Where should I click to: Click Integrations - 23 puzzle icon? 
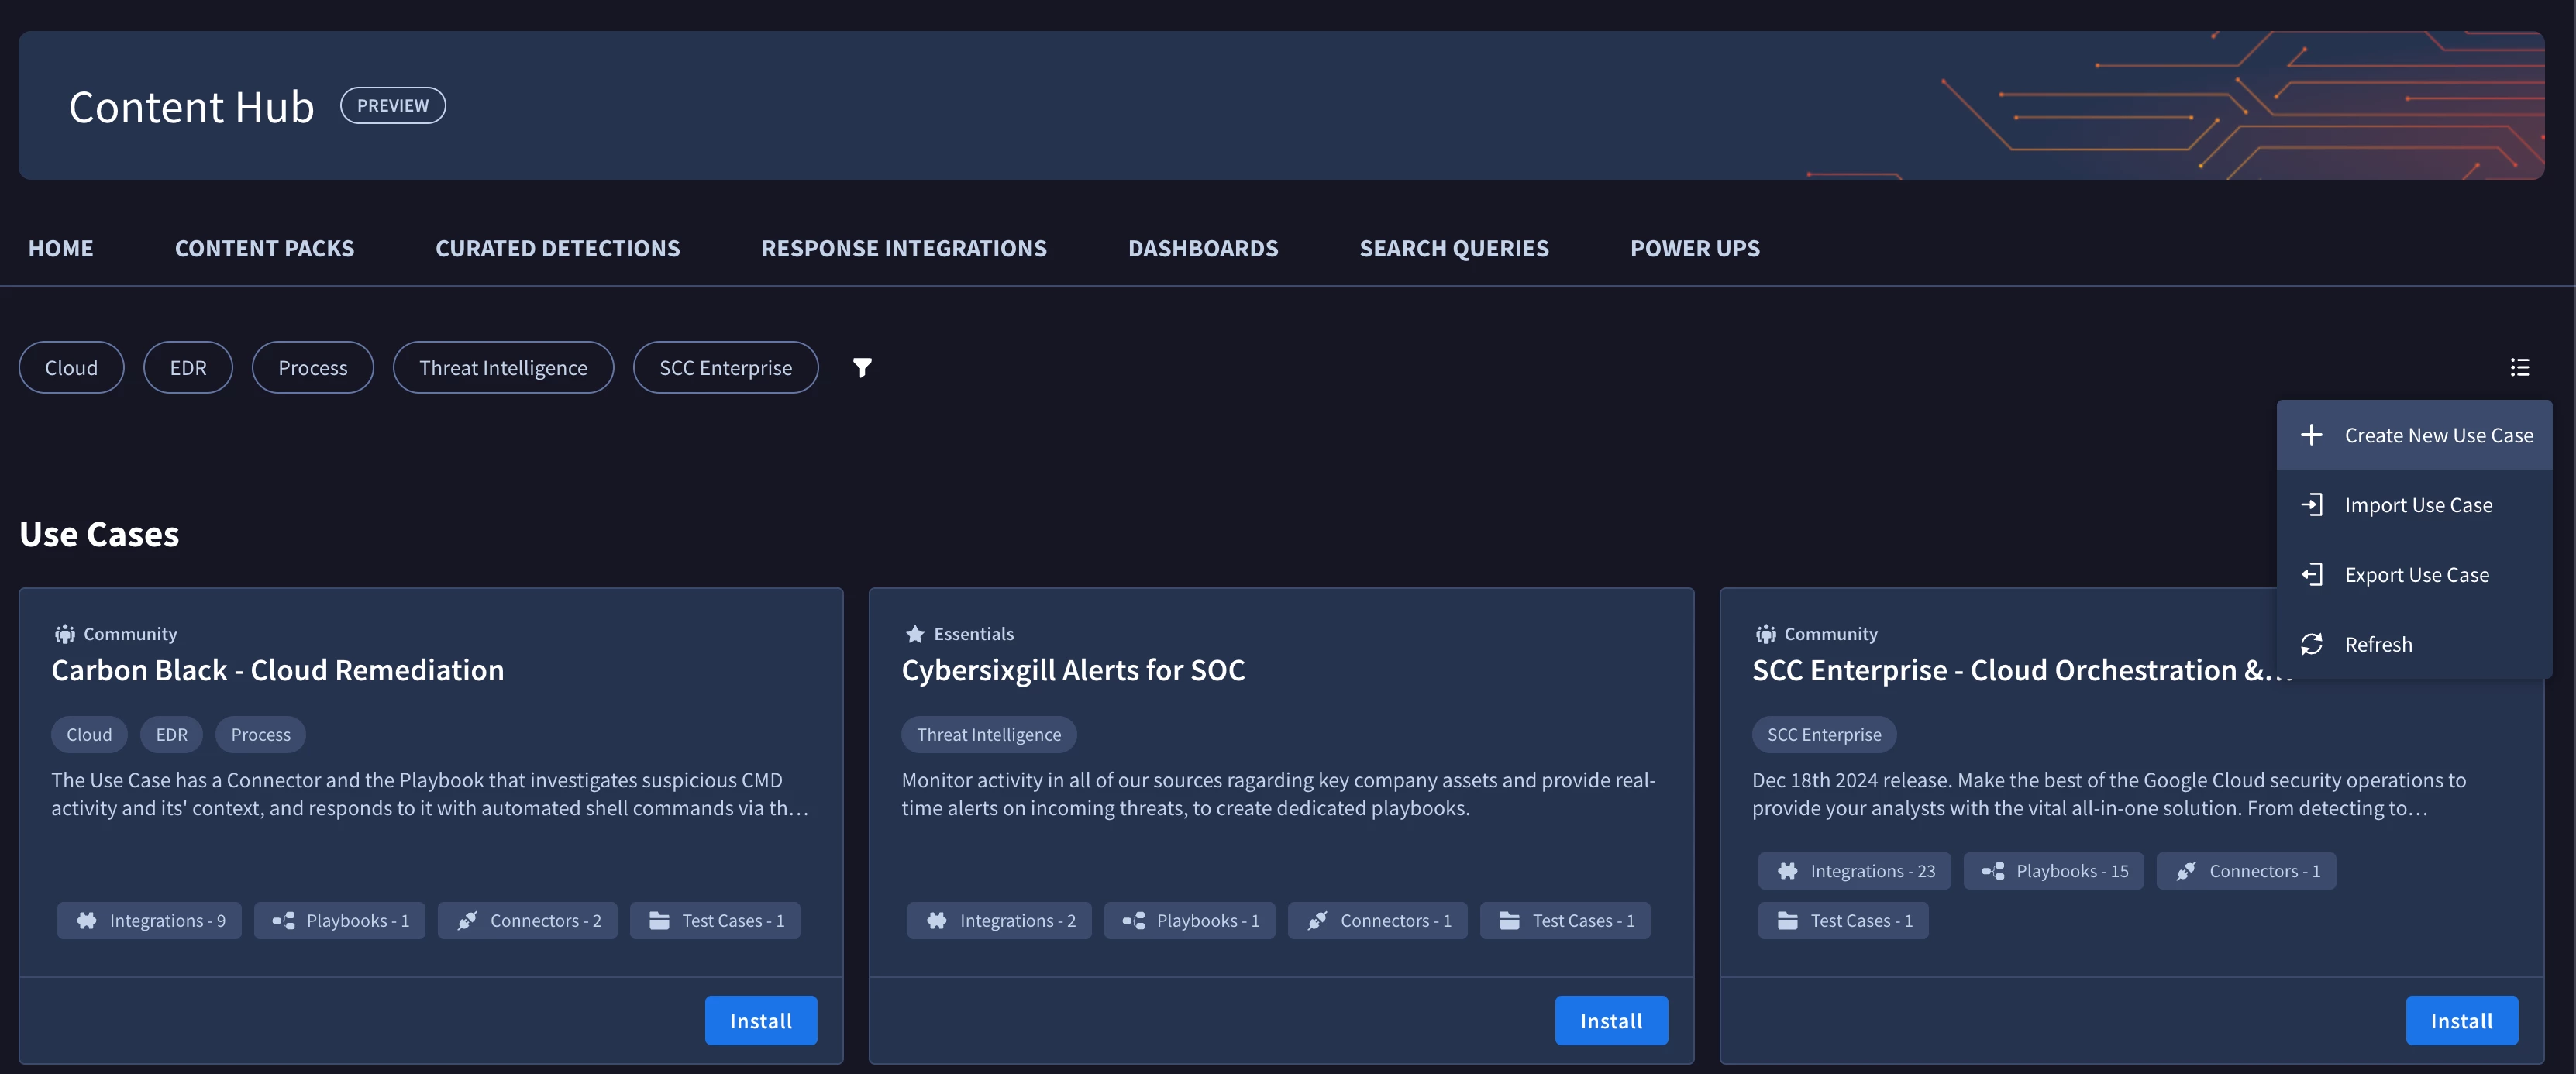pos(1788,871)
